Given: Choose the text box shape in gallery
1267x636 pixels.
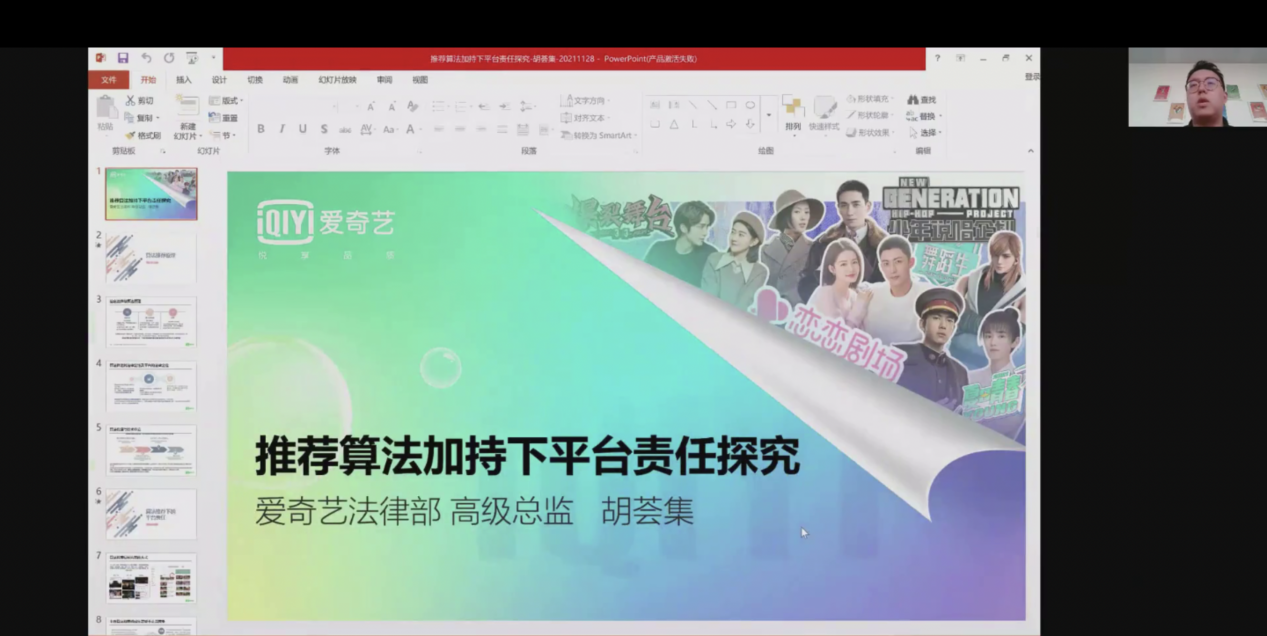Looking at the screenshot, I should tap(655, 105).
